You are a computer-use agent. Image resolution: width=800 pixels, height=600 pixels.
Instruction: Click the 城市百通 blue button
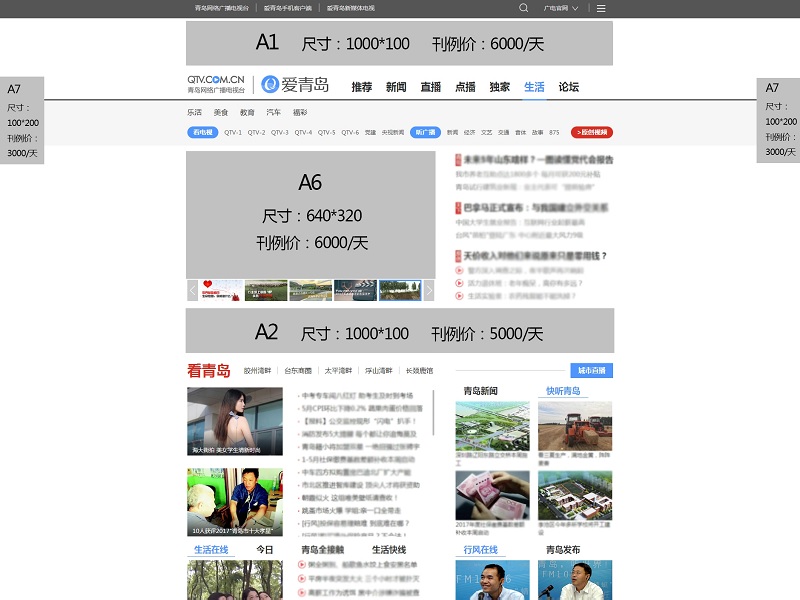(591, 370)
